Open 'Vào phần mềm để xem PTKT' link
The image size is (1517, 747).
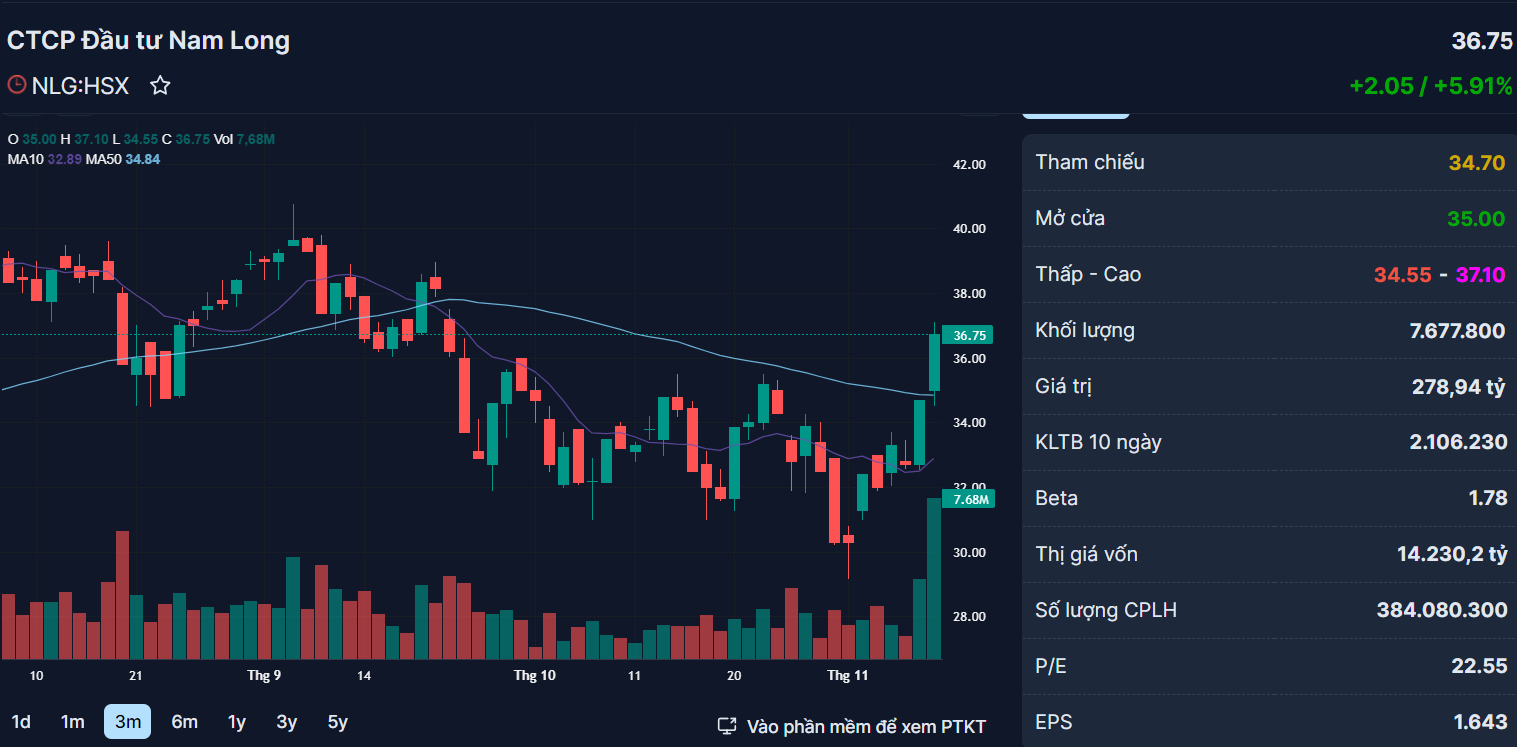866,727
